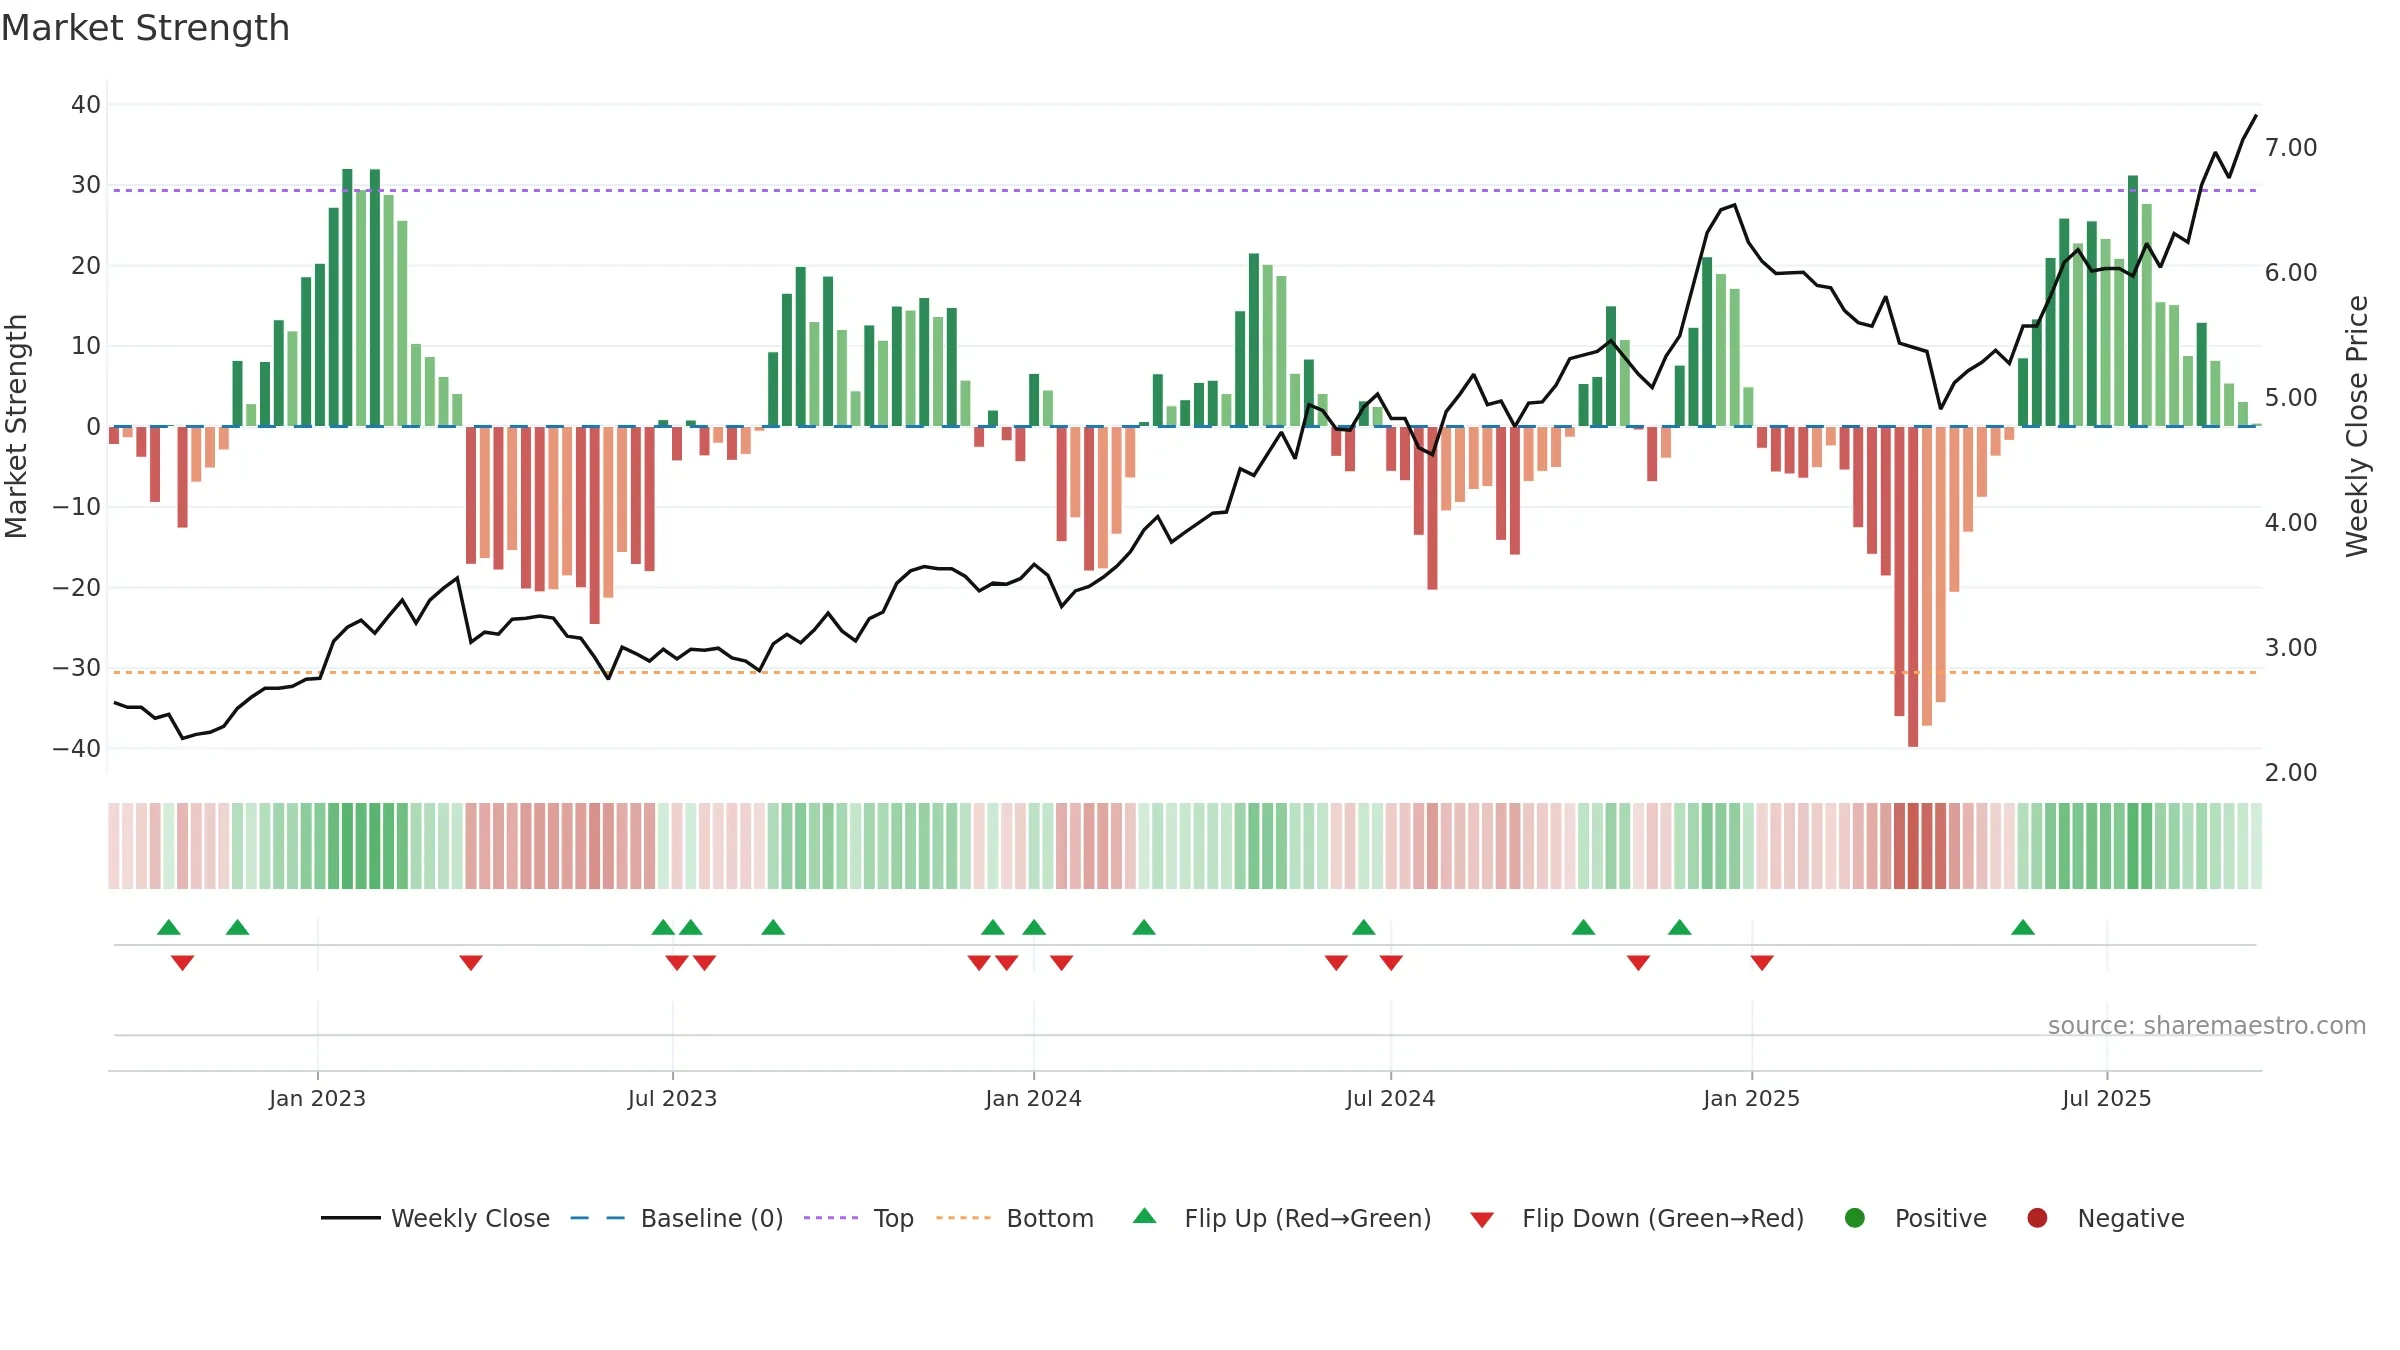Image resolution: width=2400 pixels, height=1350 pixels.
Task: Toggle the Bottom legend label
Action: click(1050, 1218)
